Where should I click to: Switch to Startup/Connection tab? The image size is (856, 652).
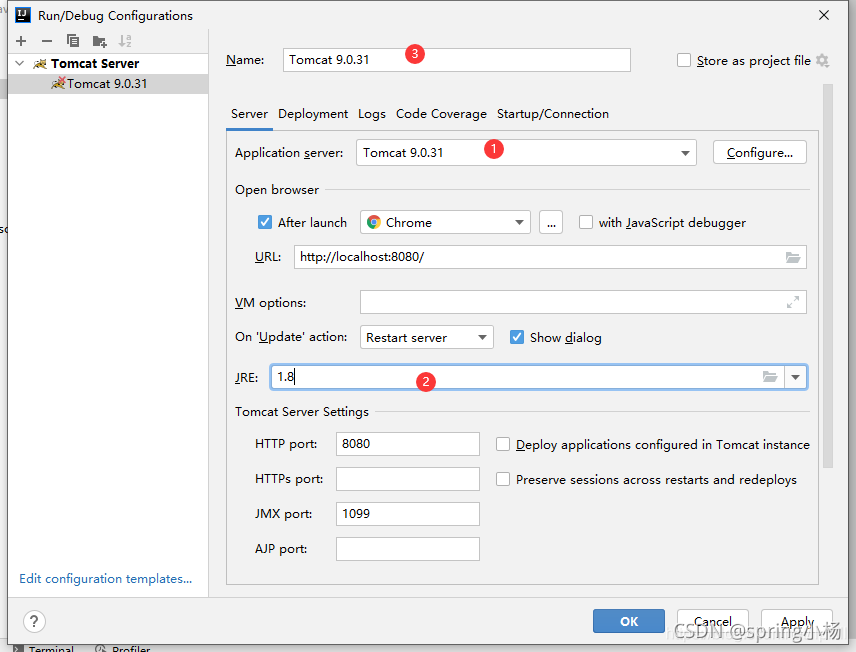click(x=552, y=114)
